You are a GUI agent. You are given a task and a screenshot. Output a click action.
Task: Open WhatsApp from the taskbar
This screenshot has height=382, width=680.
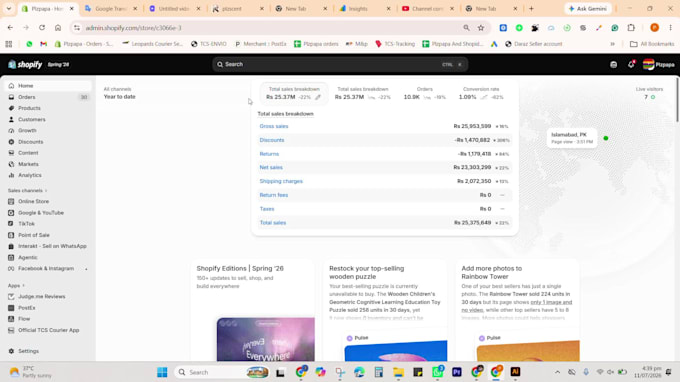(438, 372)
